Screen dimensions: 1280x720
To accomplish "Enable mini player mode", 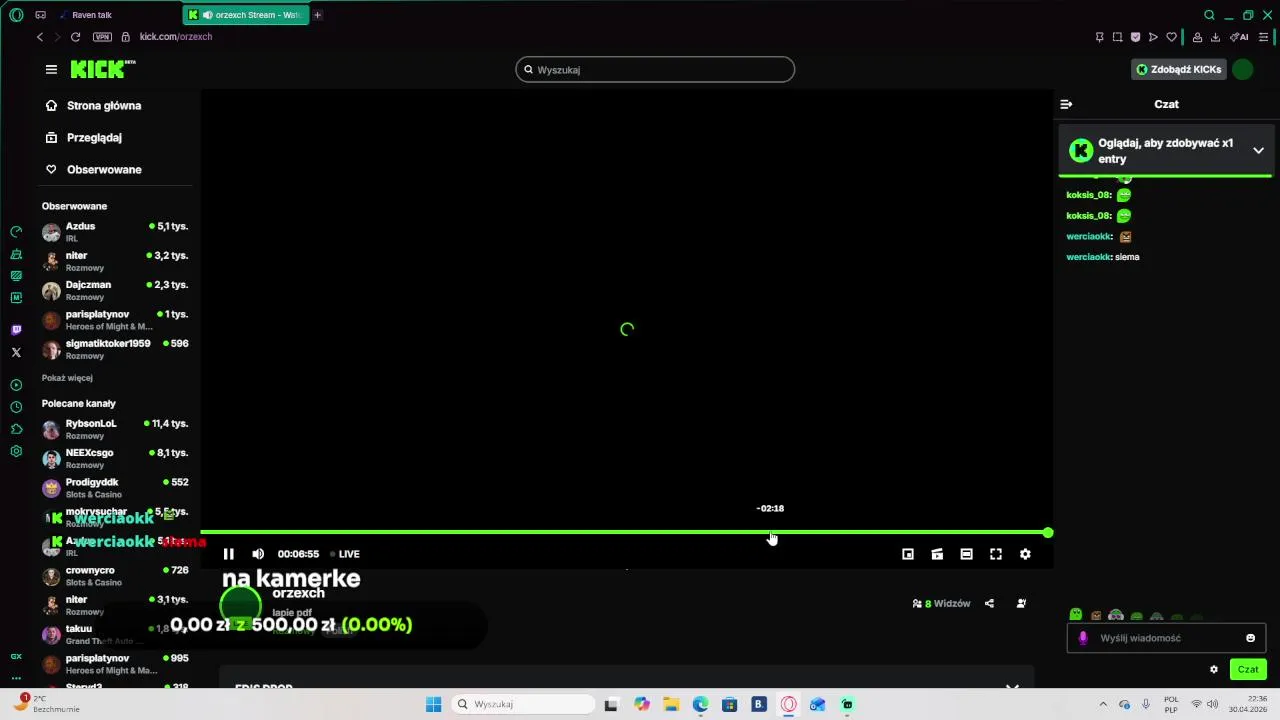I will pos(908,554).
